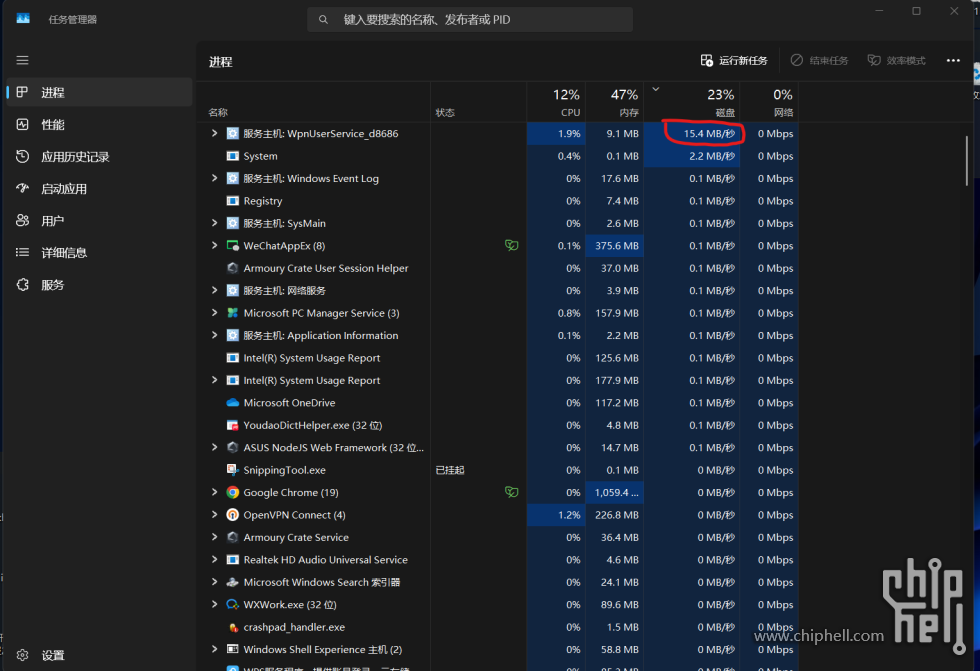Open the 用户 tab
Image resolution: width=980 pixels, height=671 pixels.
pos(99,221)
